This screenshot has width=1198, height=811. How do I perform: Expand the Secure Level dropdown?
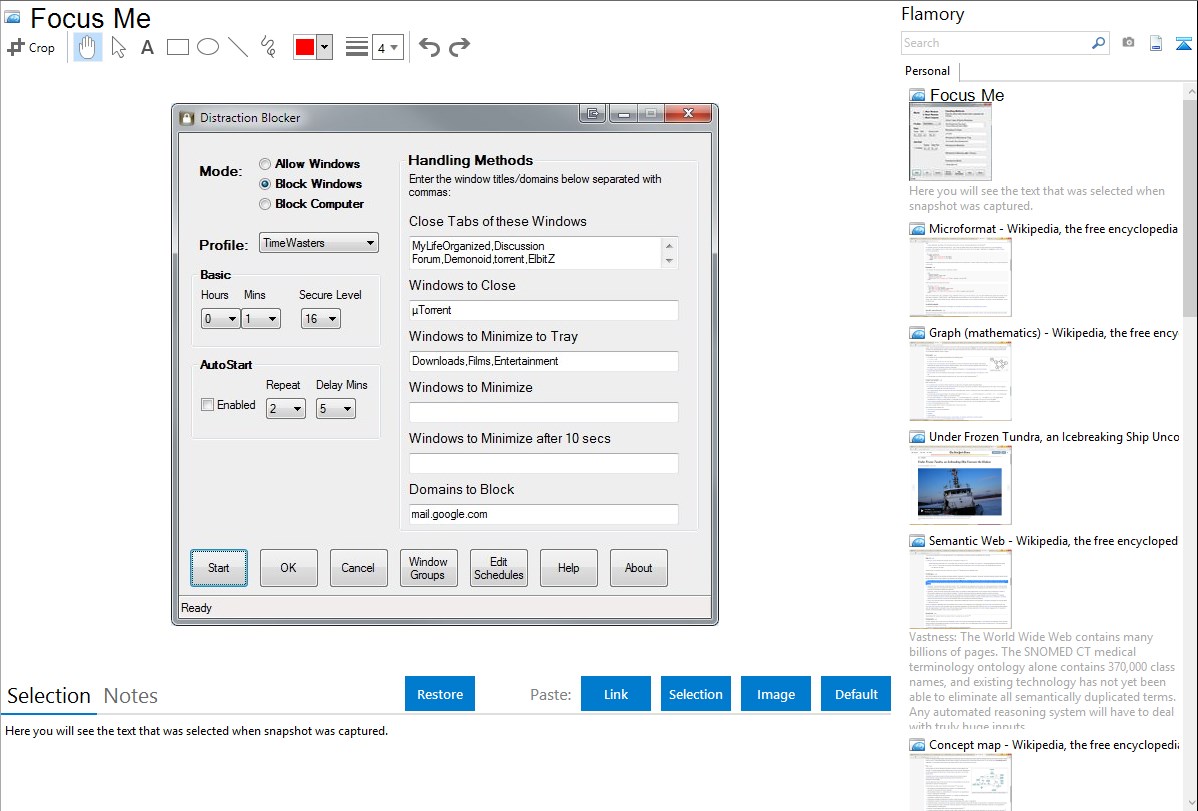tap(320, 319)
